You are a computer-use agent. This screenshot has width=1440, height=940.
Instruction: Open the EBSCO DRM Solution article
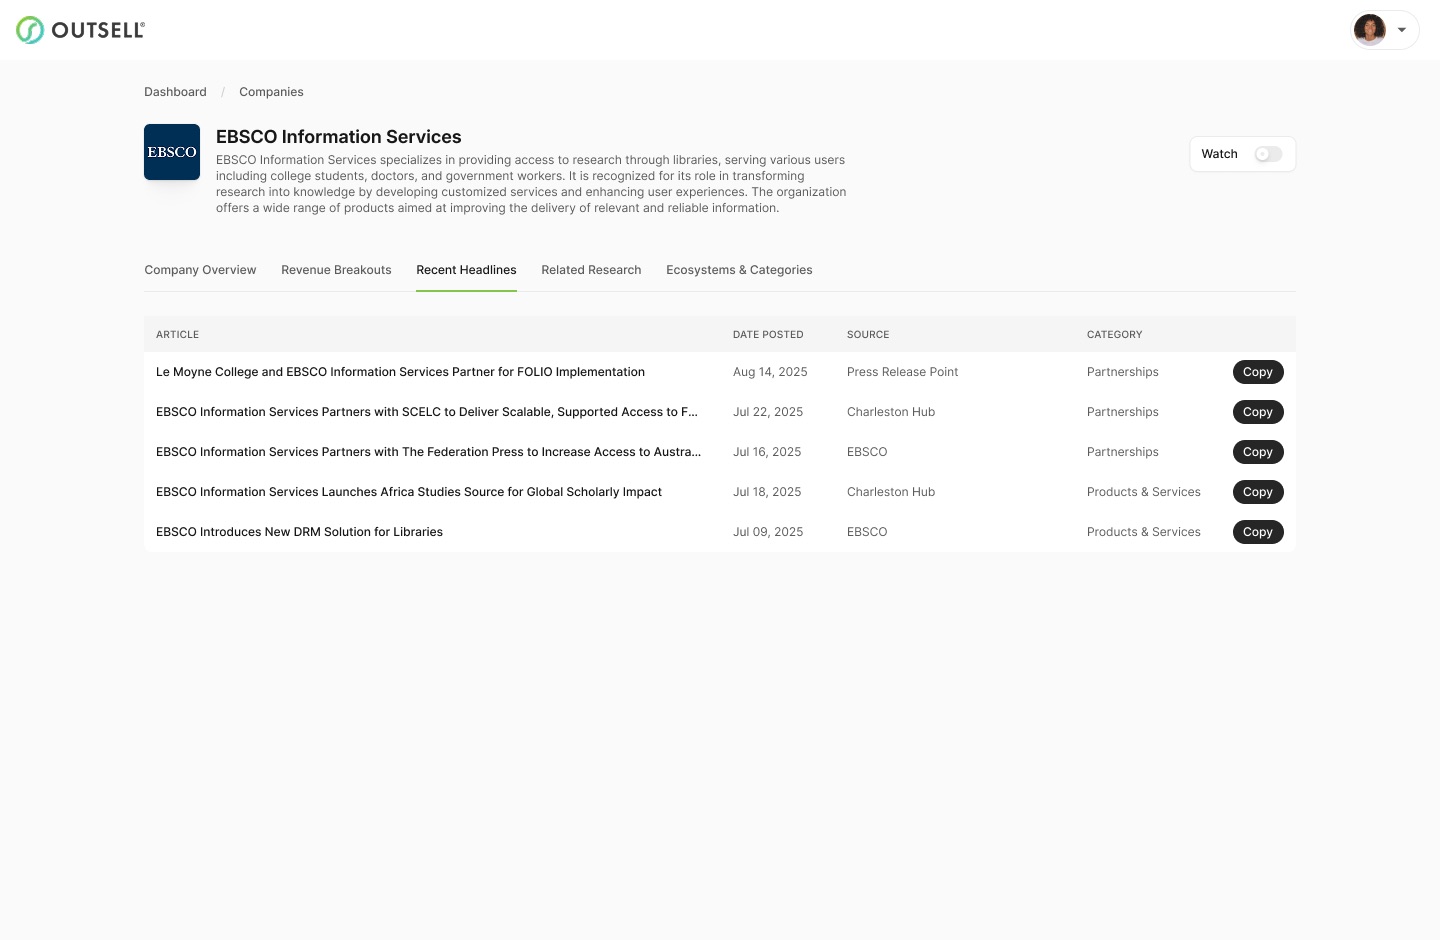click(x=299, y=531)
